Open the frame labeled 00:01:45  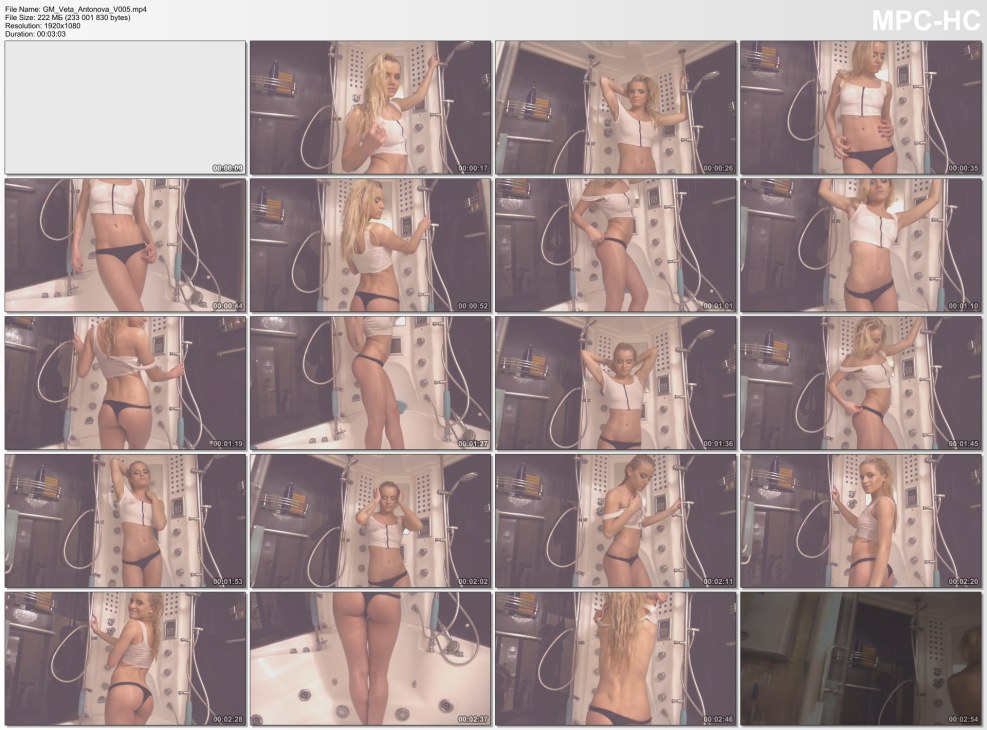[860, 382]
